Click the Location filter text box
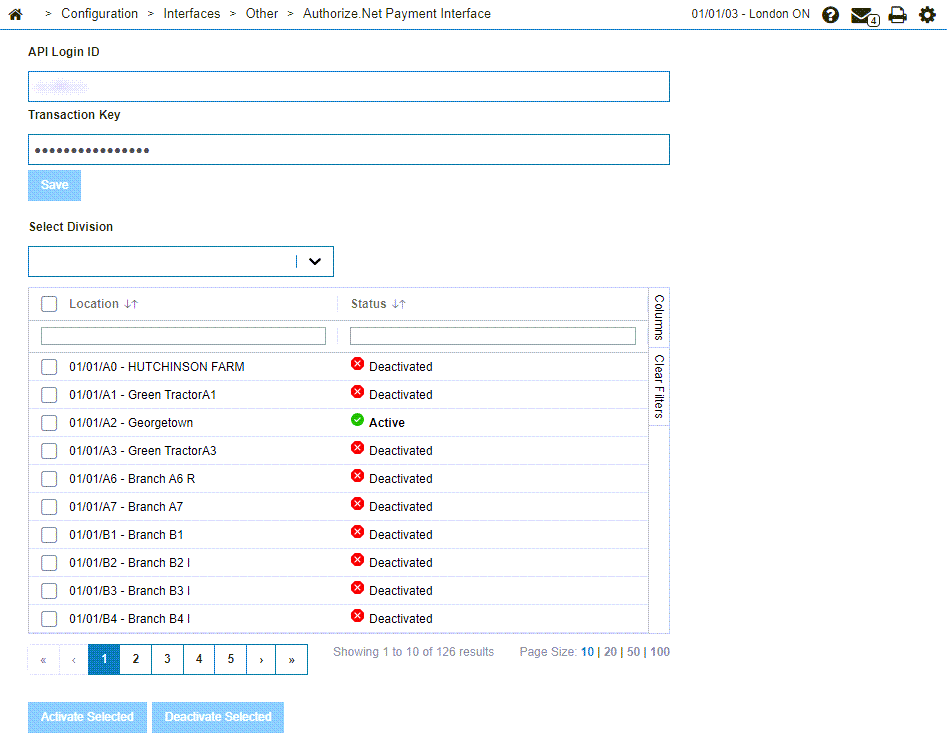This screenshot has height=744, width=947. click(x=183, y=336)
